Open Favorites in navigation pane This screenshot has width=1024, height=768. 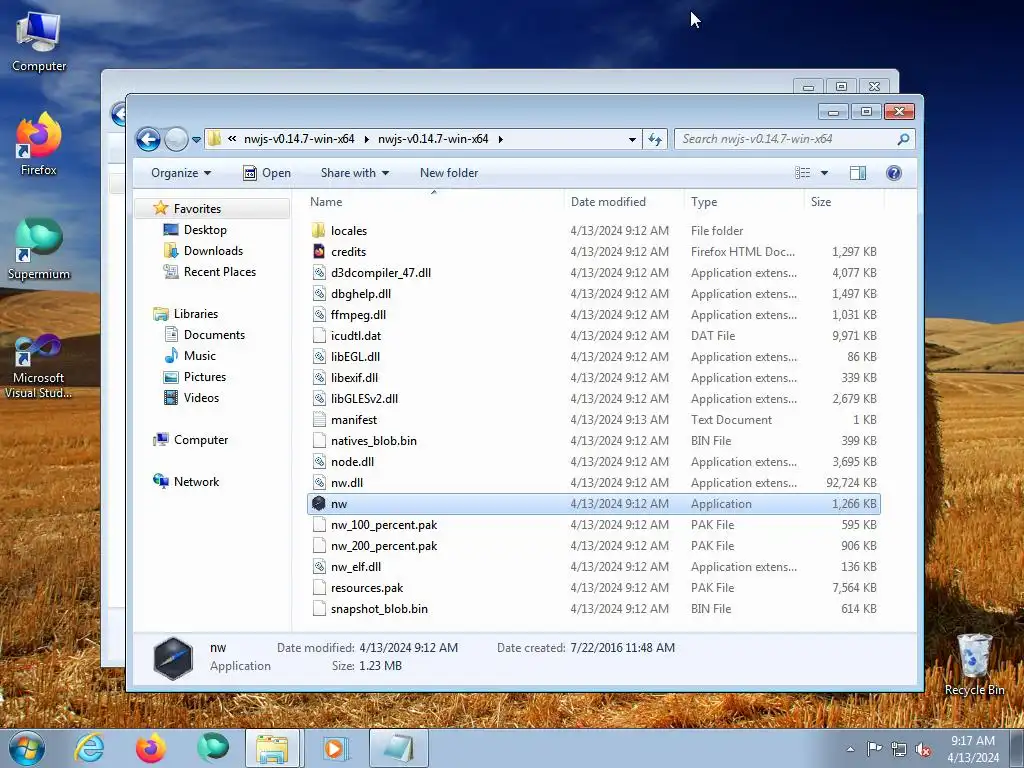click(x=197, y=208)
